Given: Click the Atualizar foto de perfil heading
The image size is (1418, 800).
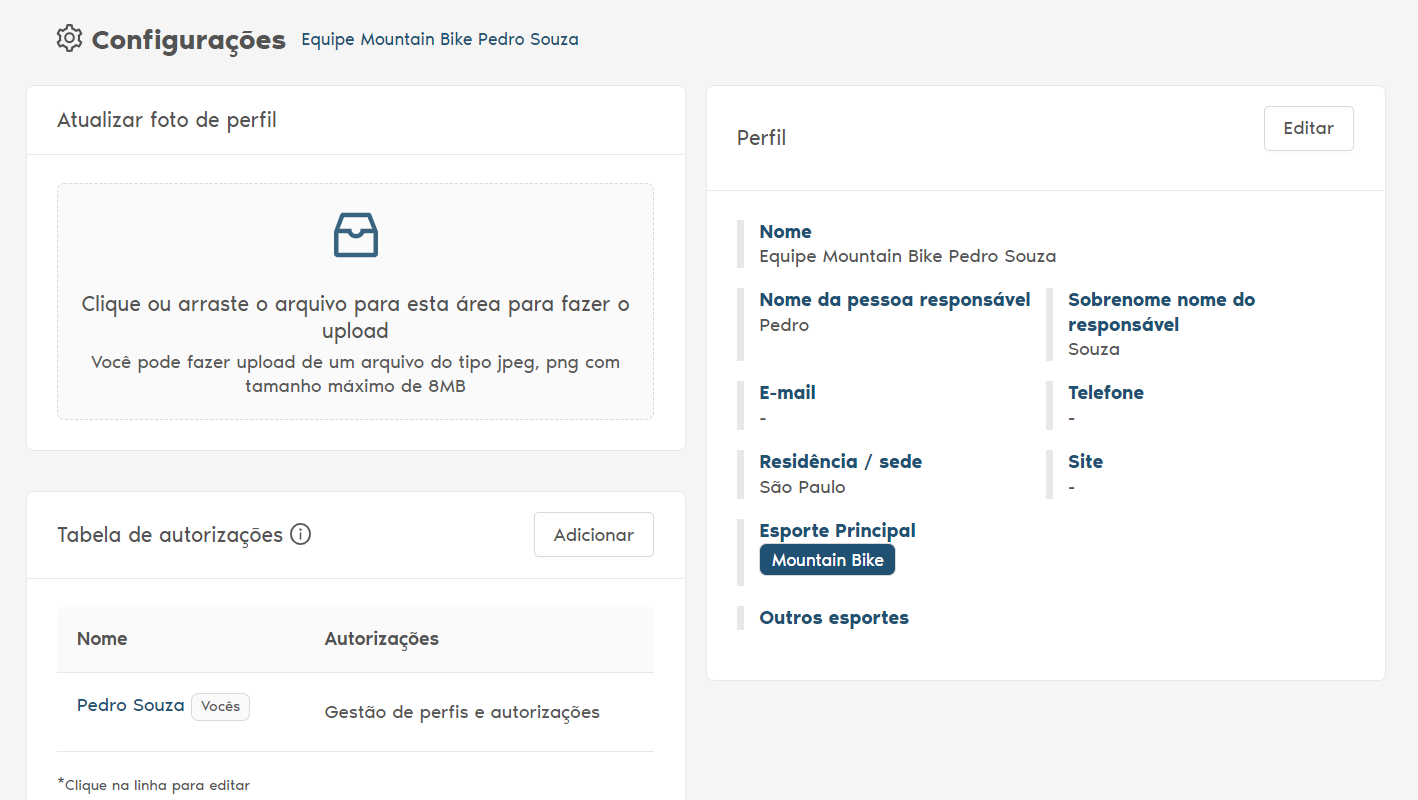Looking at the screenshot, I should [167, 121].
